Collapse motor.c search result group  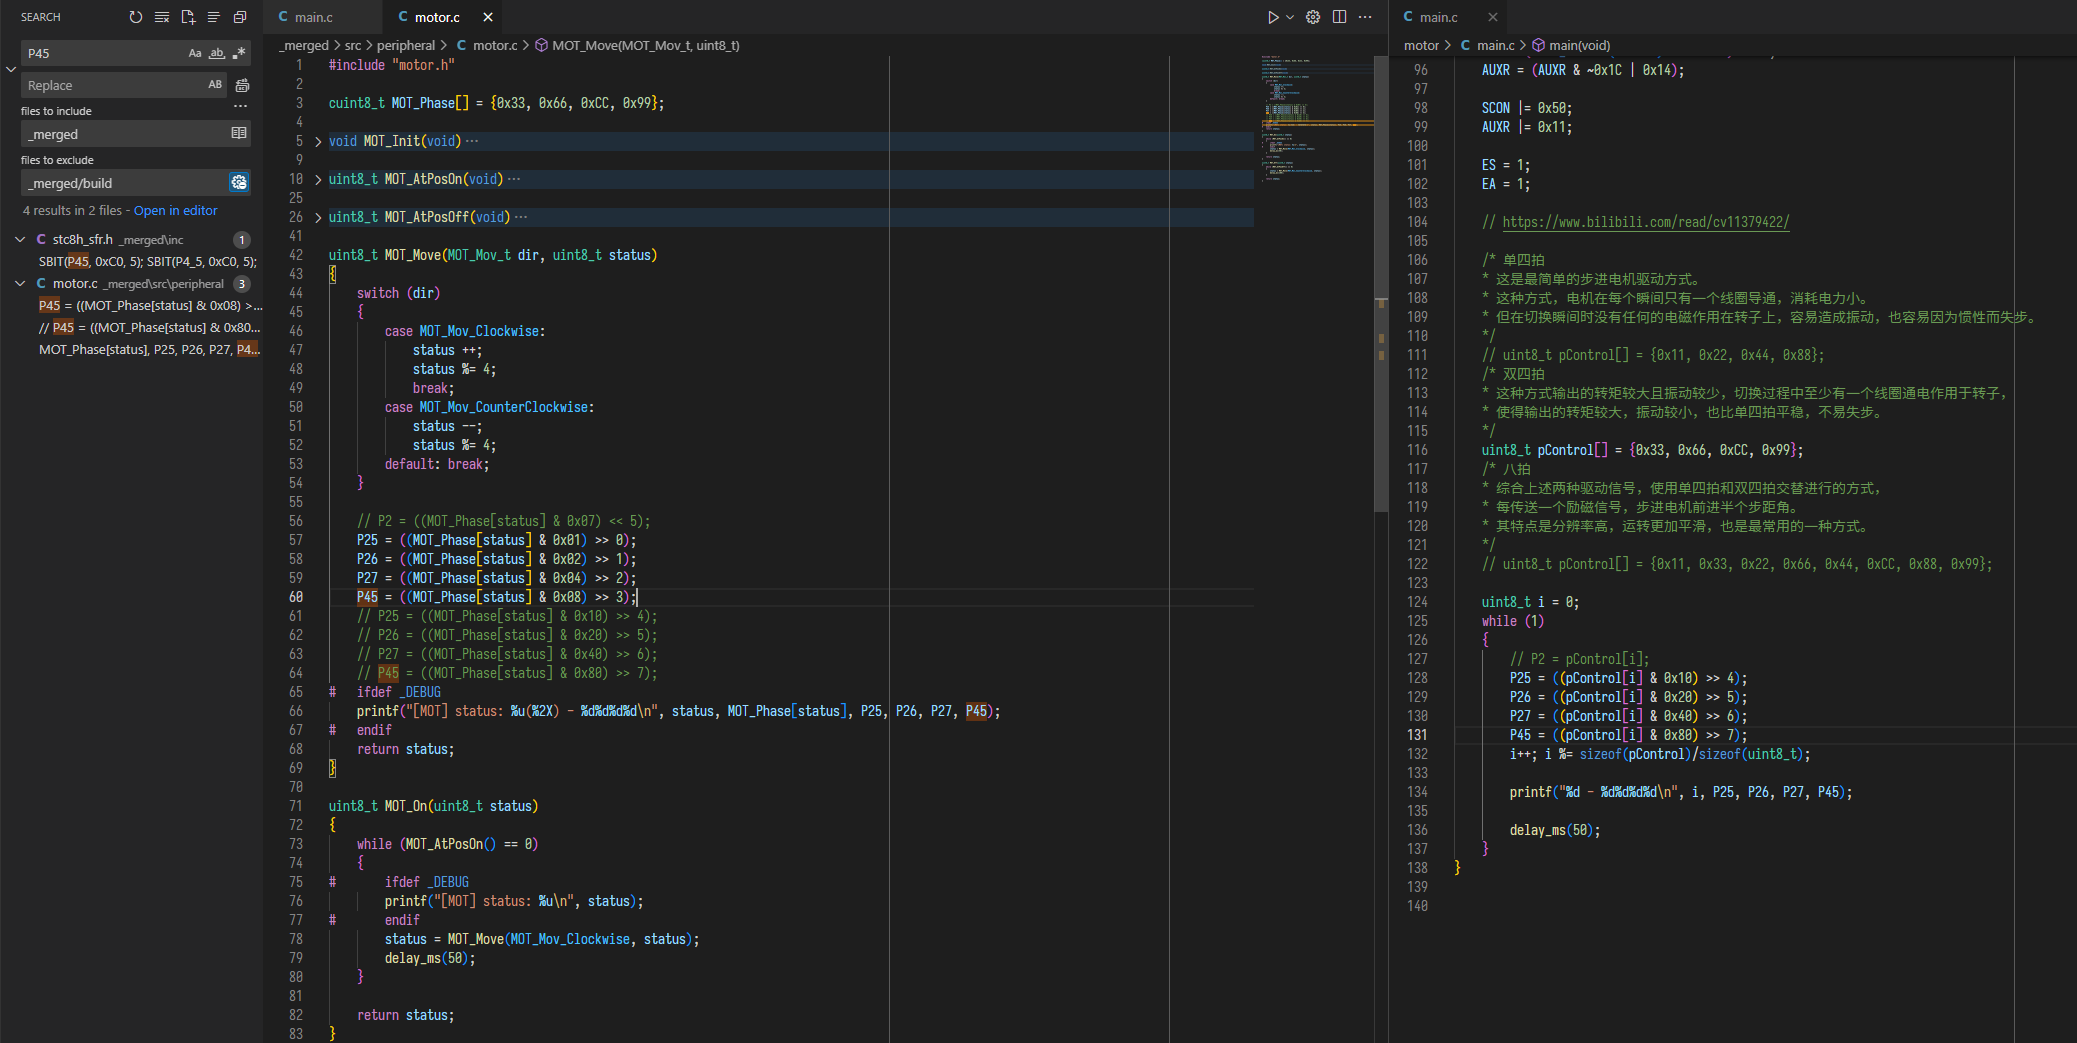coord(20,283)
